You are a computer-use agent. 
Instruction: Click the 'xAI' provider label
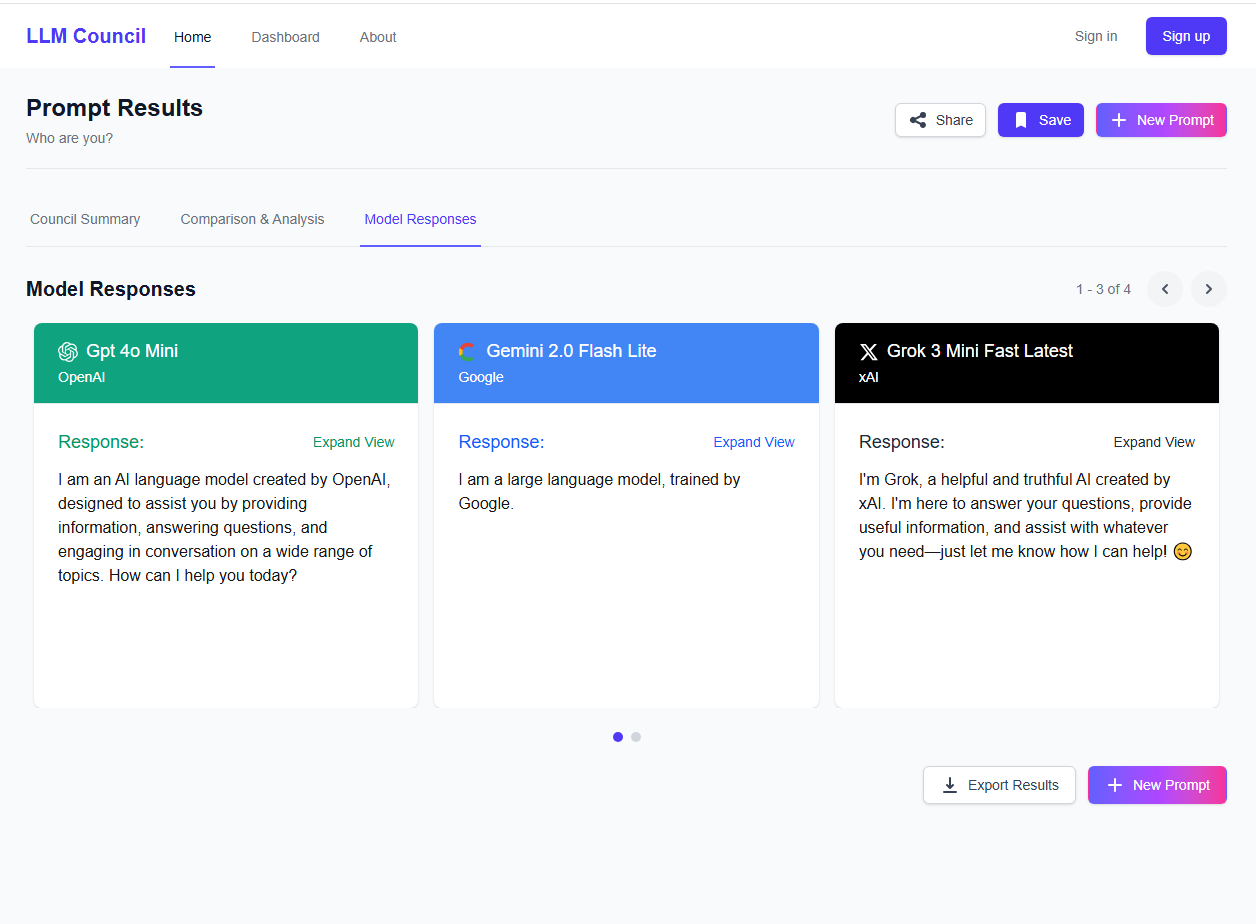[x=869, y=377]
